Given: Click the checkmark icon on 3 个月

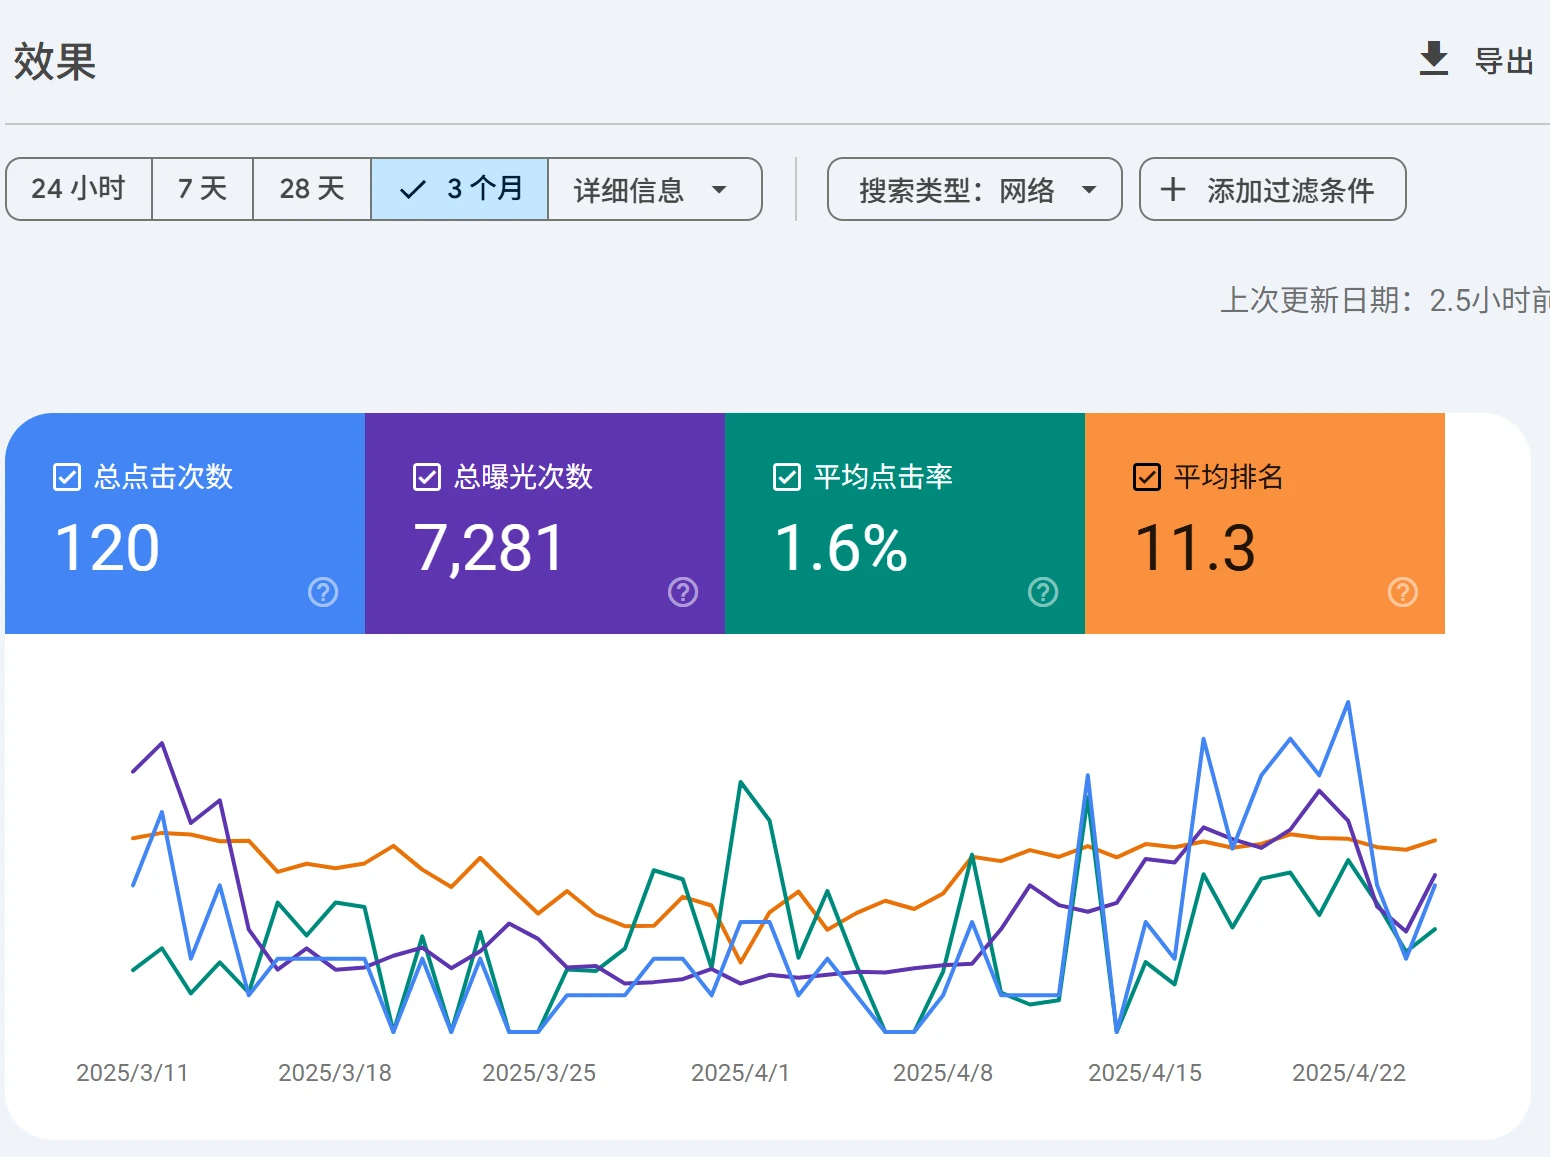Looking at the screenshot, I should [412, 189].
